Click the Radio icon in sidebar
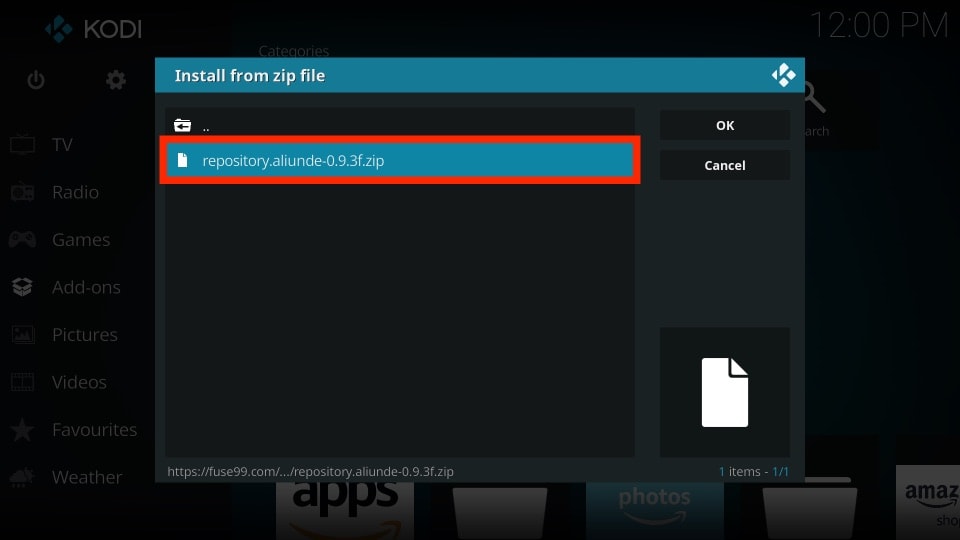960x540 pixels. click(23, 192)
